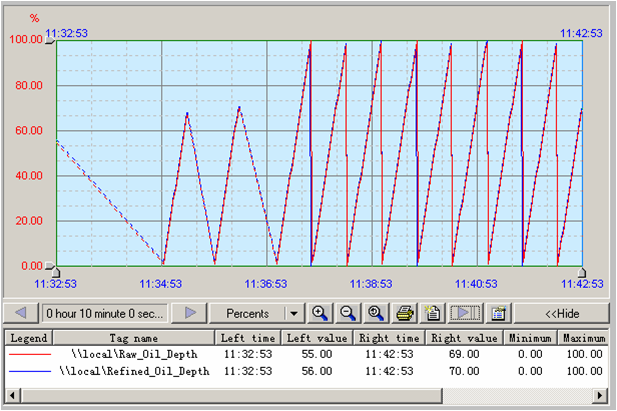
Task: Click the Legend column header
Action: point(29,338)
